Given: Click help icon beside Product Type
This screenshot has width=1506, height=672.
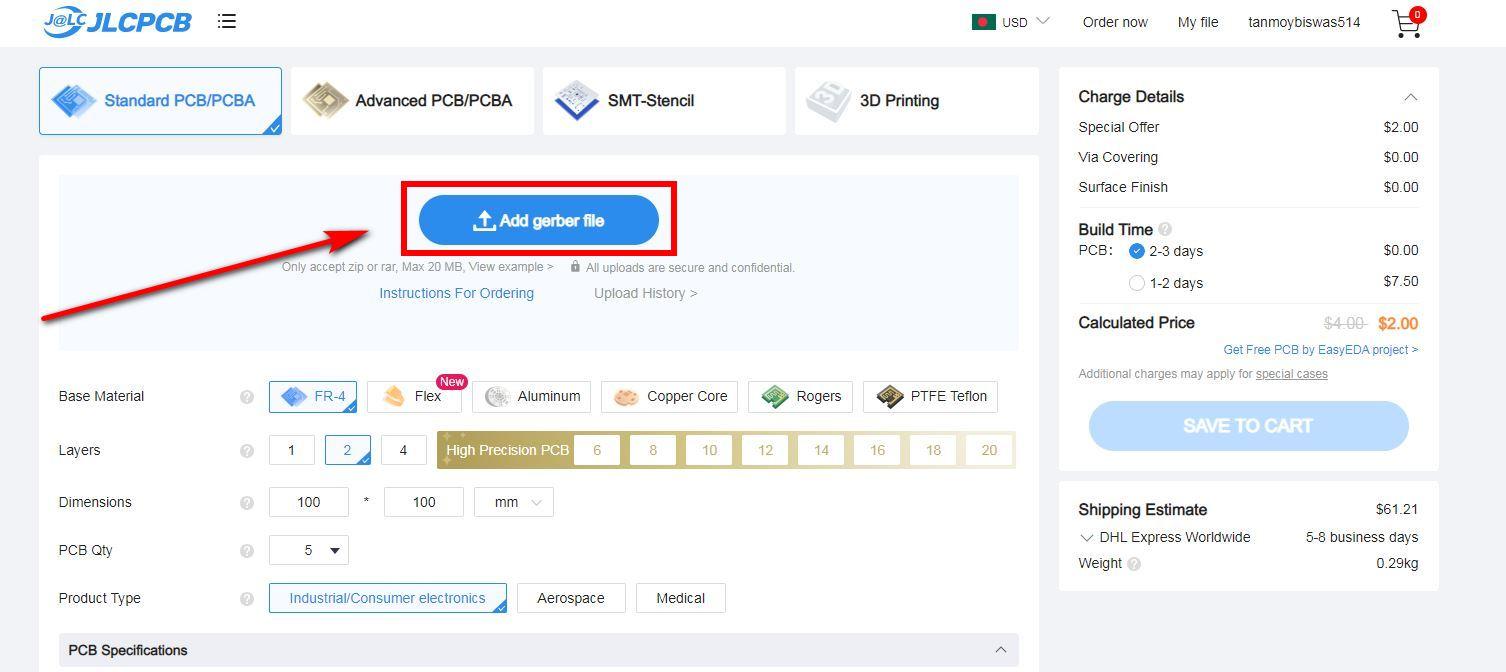Looking at the screenshot, I should click(247, 599).
